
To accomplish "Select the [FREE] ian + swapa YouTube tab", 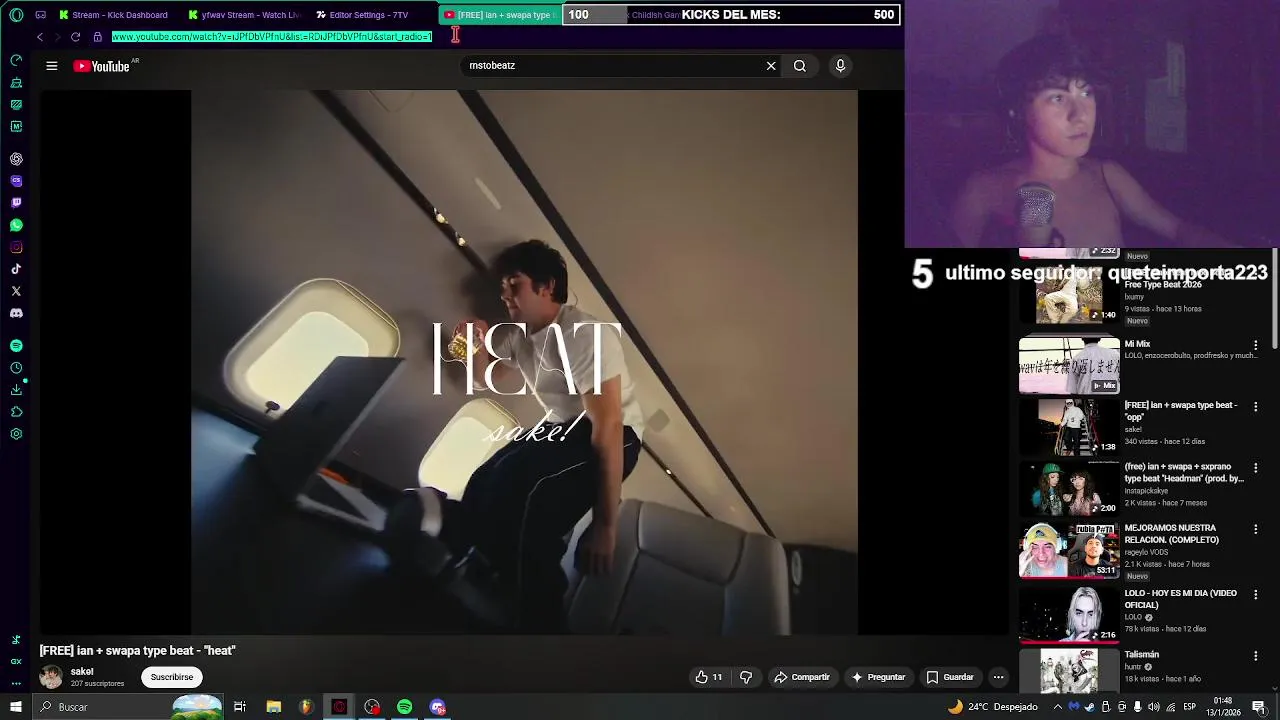I will click(x=499, y=15).
